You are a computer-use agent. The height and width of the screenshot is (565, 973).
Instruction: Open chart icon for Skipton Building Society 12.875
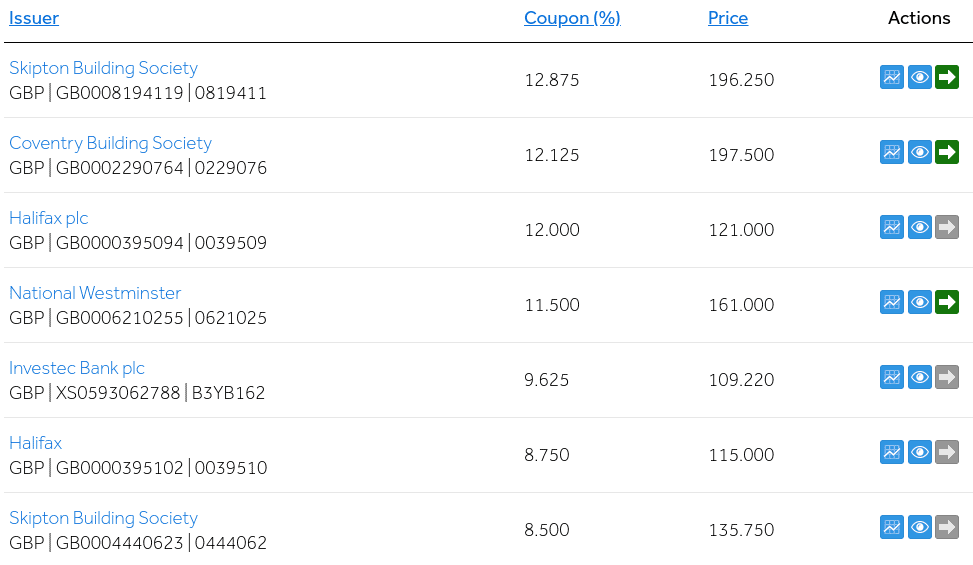click(x=892, y=78)
